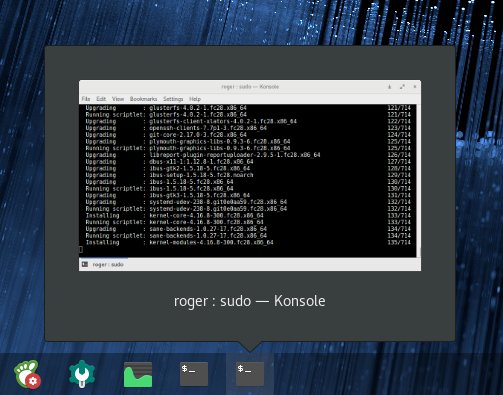
Task: Select the Konsole window preview thumbnail
Action: click(250, 175)
